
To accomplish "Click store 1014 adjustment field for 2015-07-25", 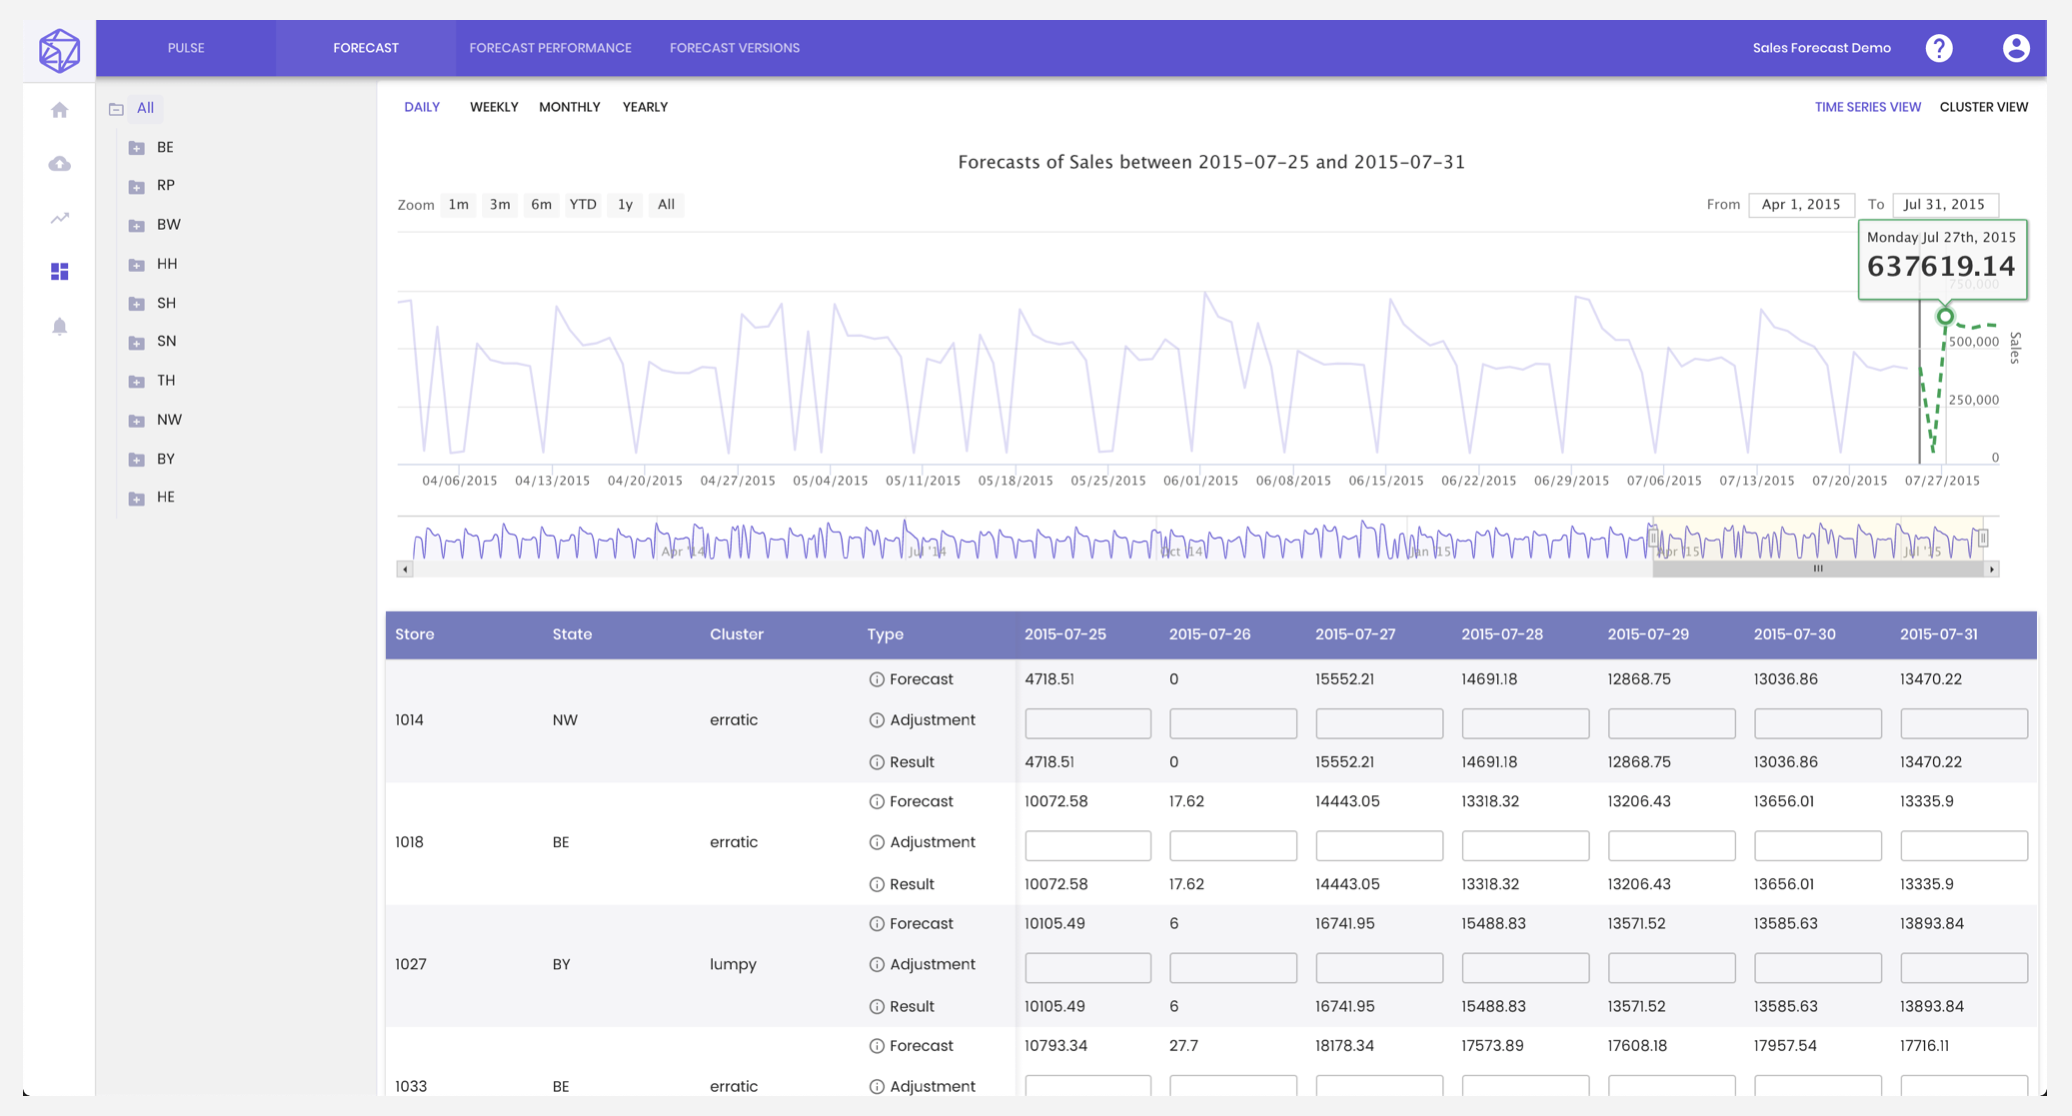I will point(1088,723).
